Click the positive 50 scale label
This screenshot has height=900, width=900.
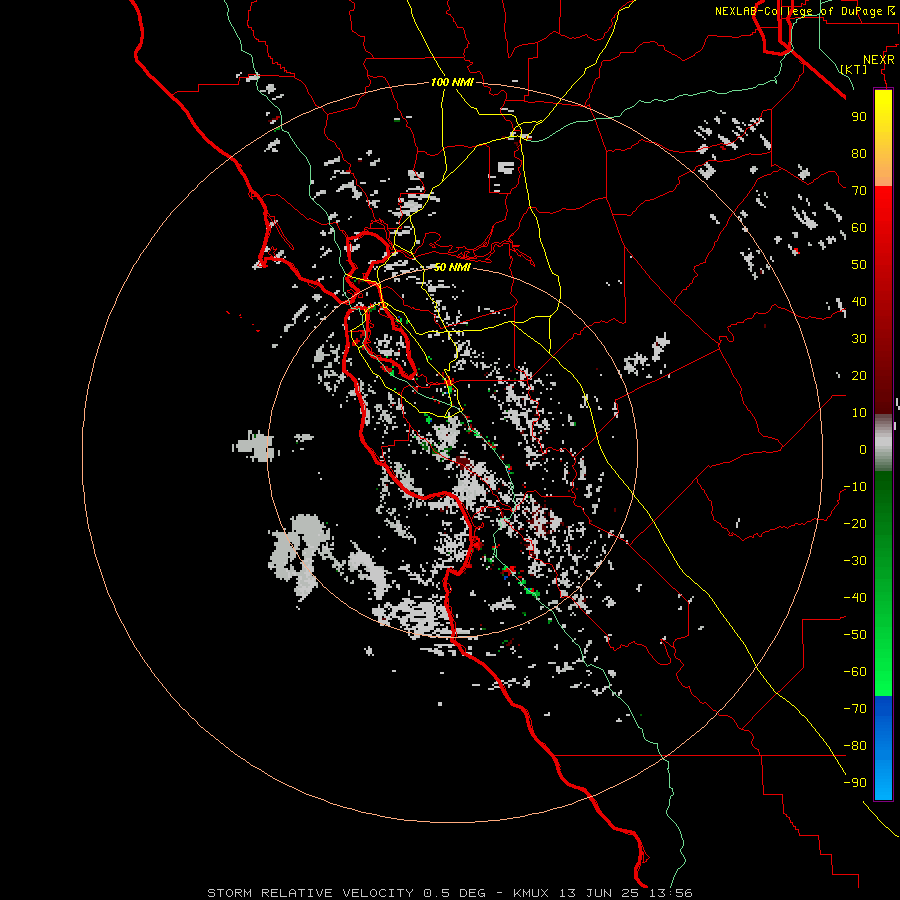point(859,265)
